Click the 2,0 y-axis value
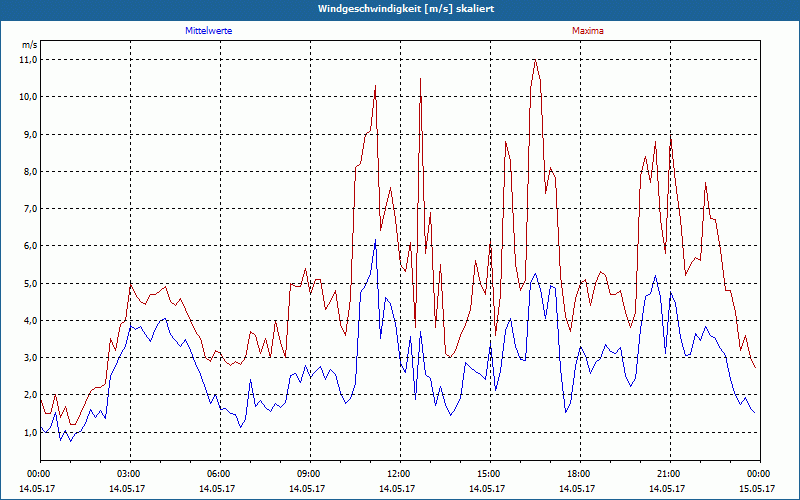Image resolution: width=800 pixels, height=500 pixels. pyautogui.click(x=31, y=395)
